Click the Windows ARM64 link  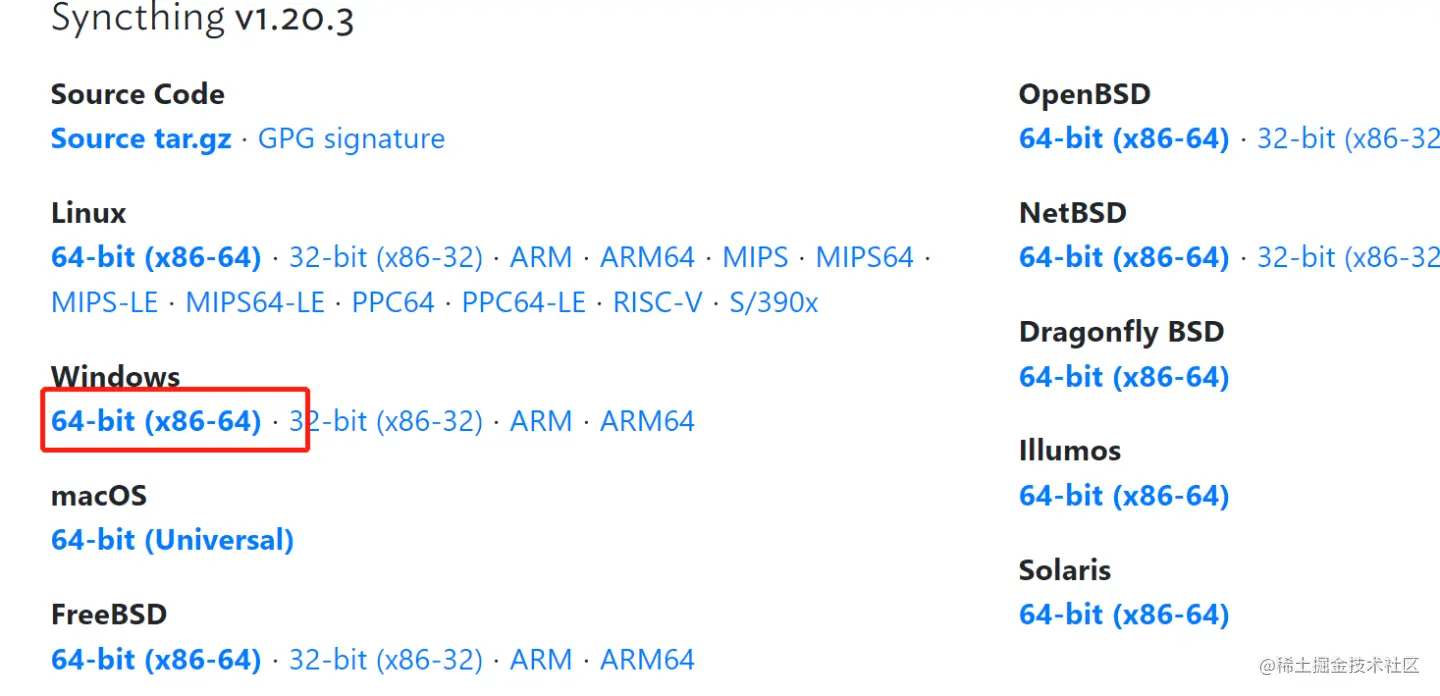(647, 422)
